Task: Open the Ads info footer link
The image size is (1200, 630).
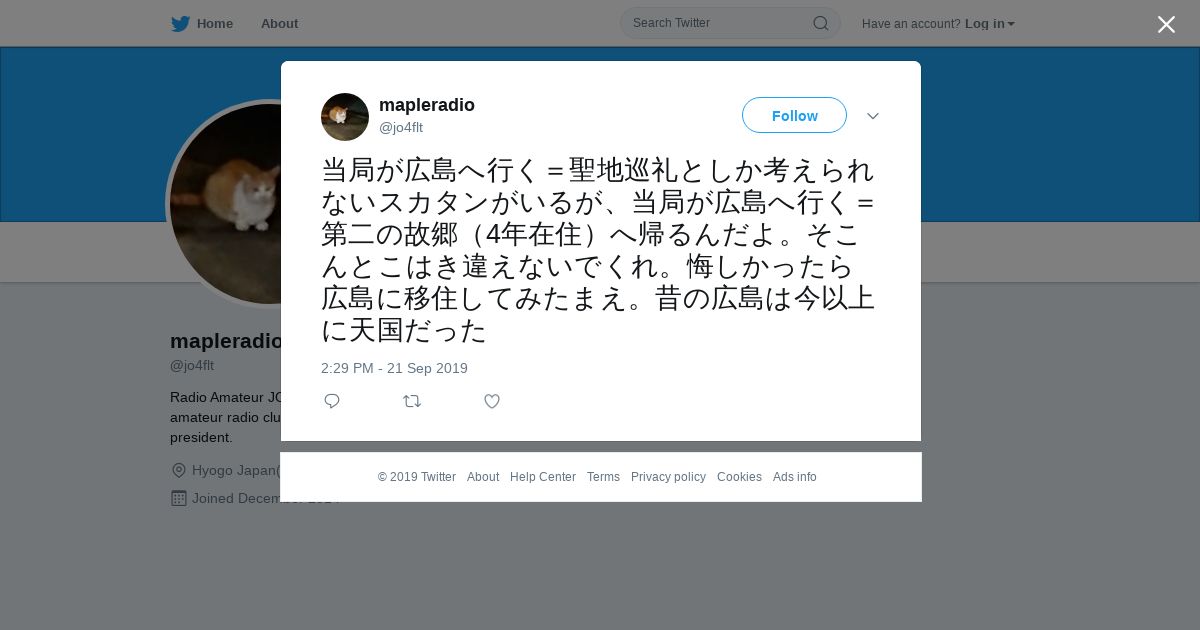Action: click(x=795, y=477)
